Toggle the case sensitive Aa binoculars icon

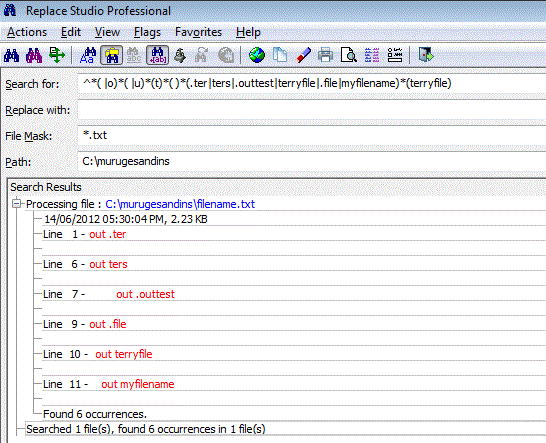[88, 55]
